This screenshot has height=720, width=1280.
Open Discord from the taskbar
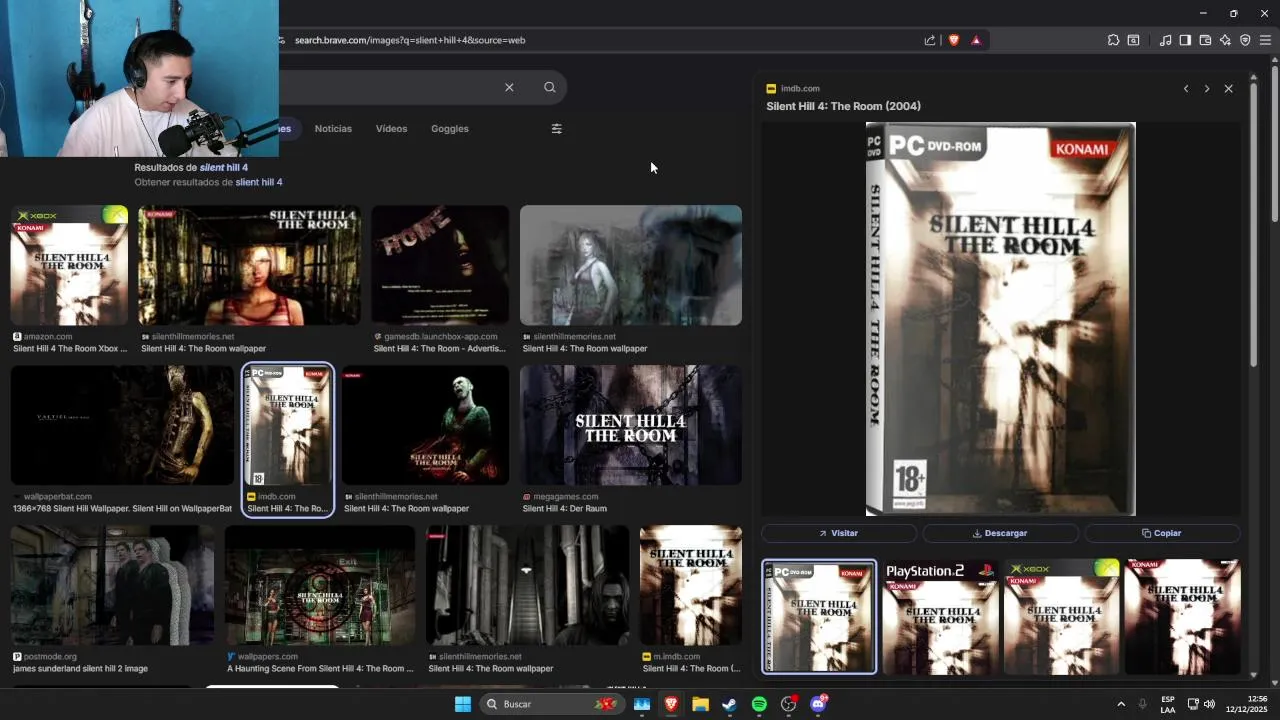818,704
